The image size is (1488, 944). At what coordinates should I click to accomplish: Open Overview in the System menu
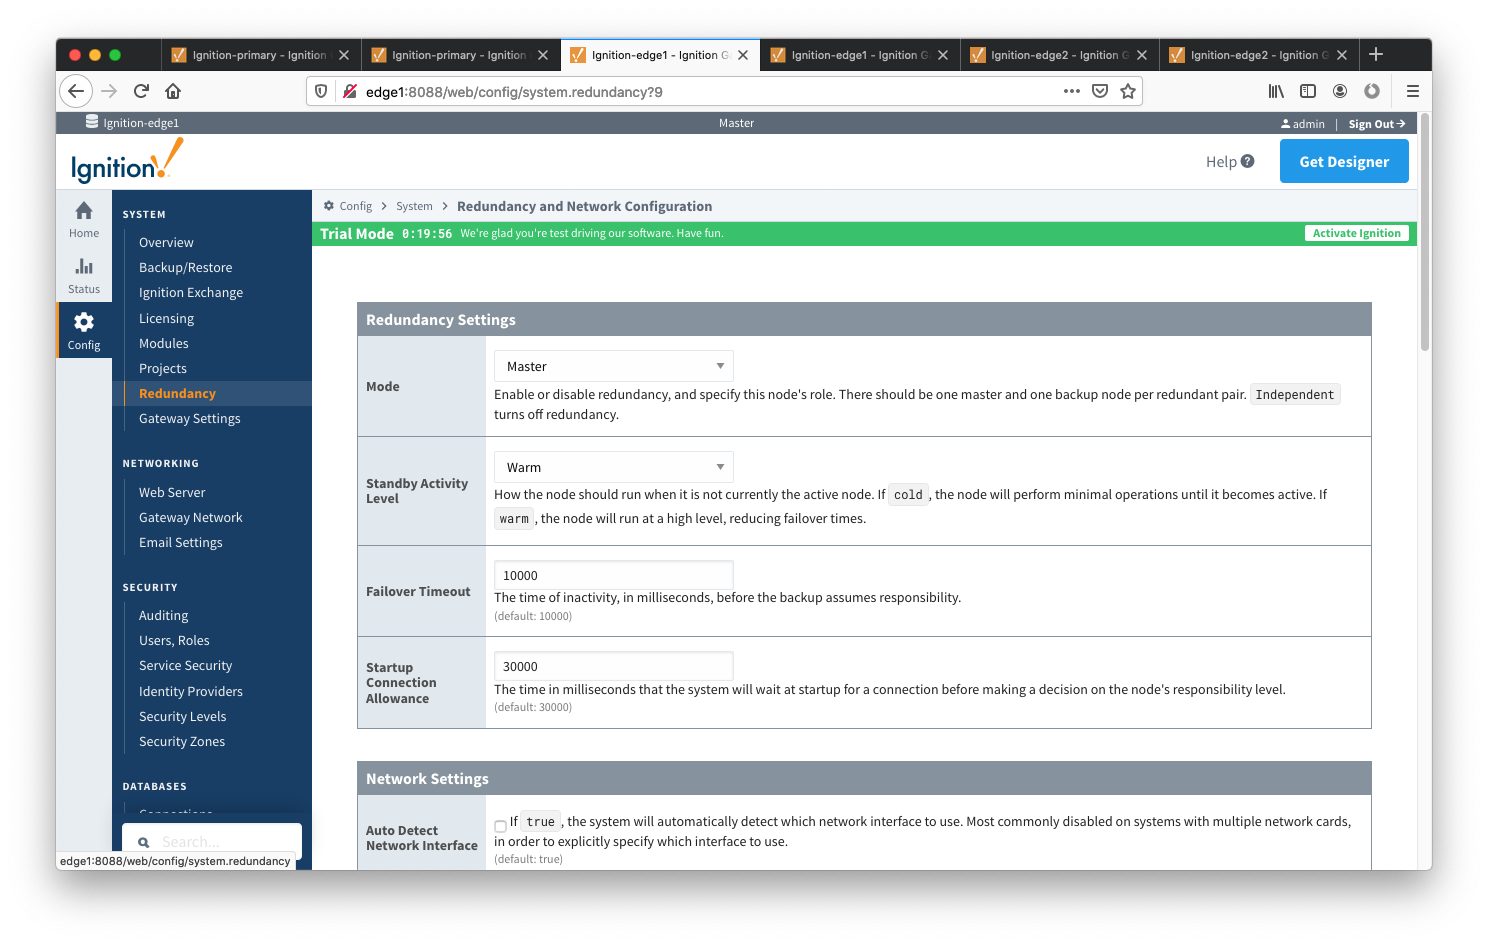click(x=166, y=242)
